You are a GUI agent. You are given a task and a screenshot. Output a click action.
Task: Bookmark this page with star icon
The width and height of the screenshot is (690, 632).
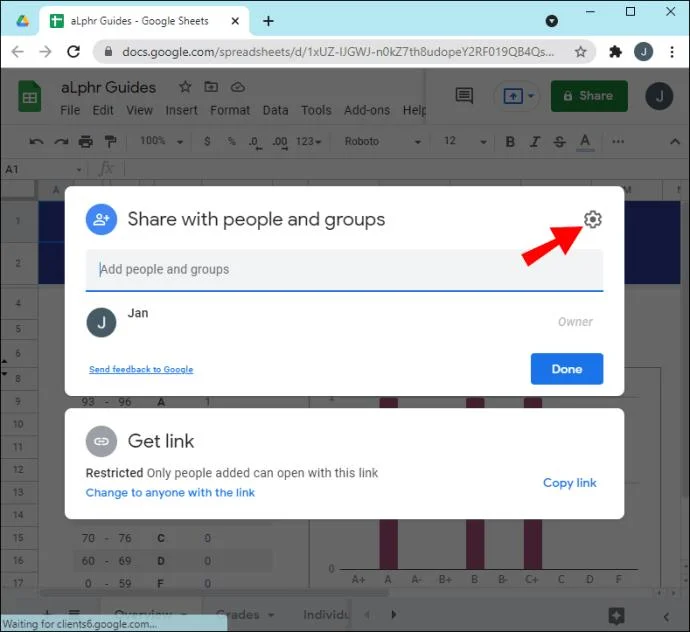580,51
